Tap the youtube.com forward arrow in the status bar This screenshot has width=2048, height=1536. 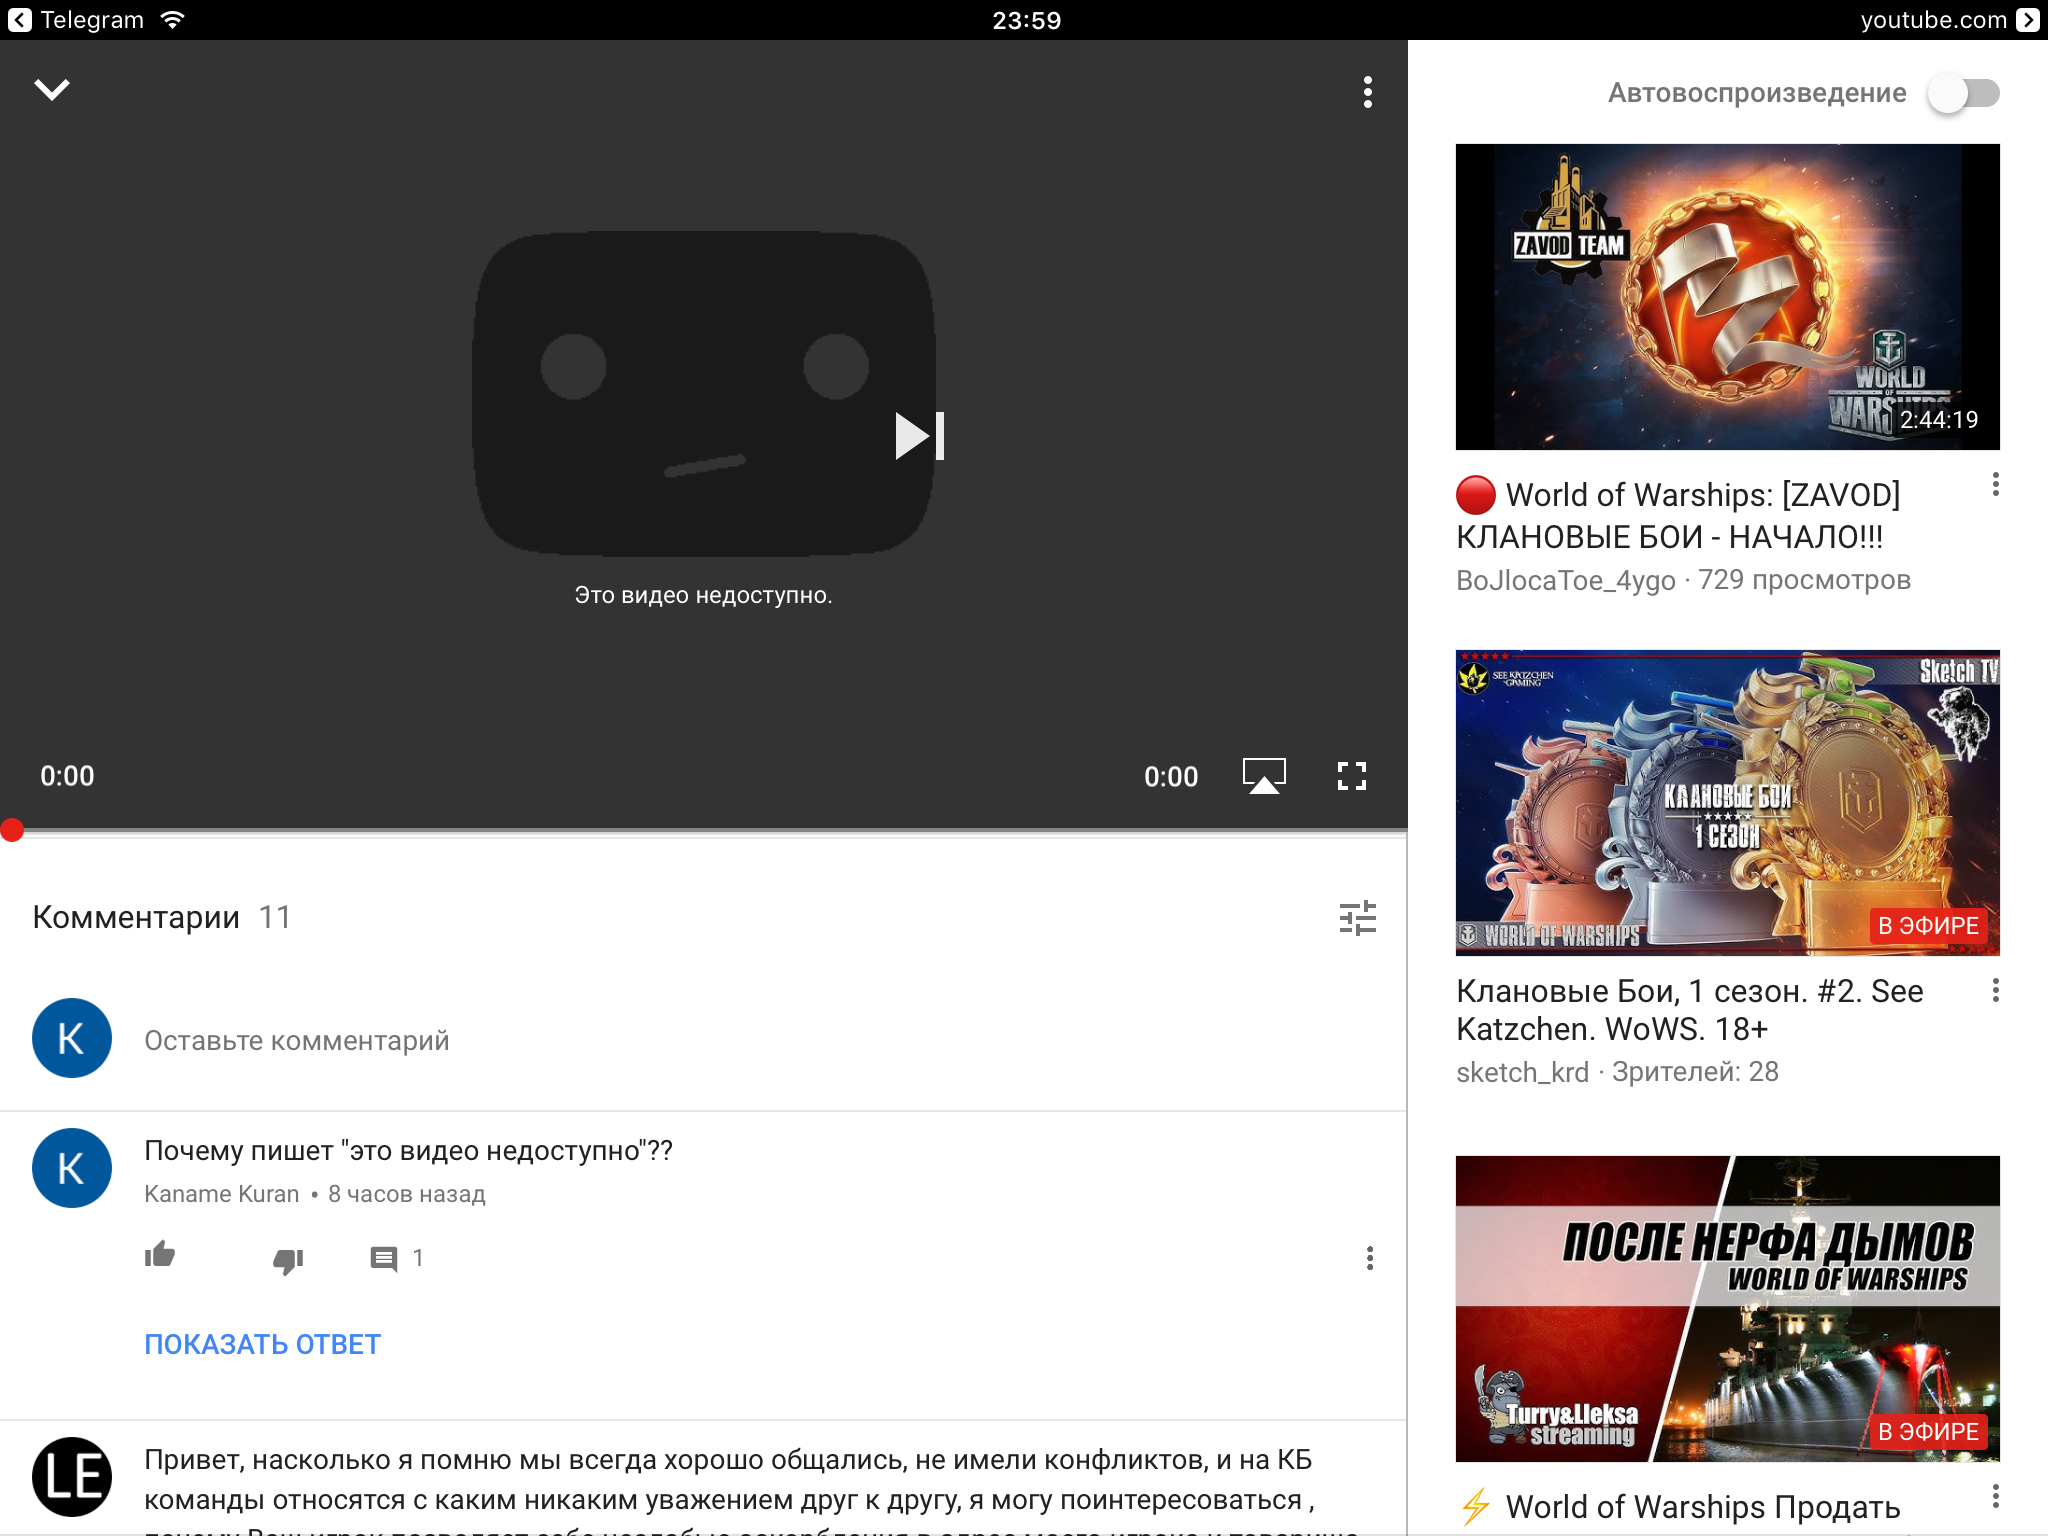pyautogui.click(x=2028, y=20)
